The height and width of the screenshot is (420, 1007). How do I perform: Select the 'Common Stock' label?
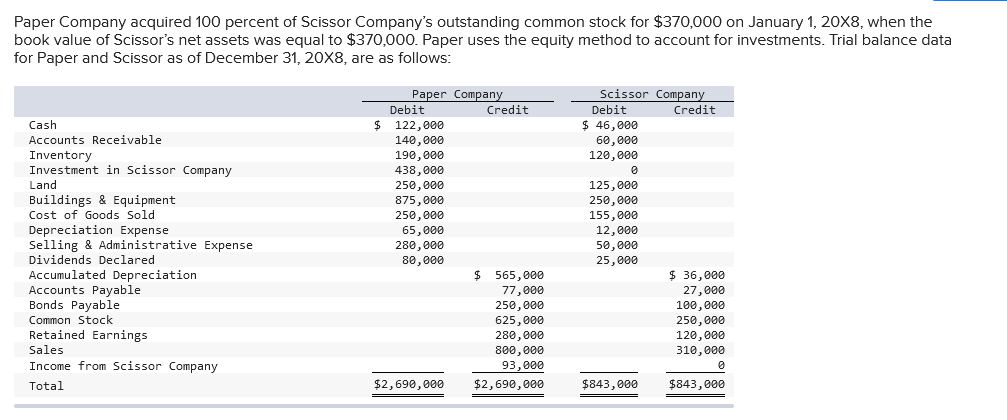(71, 320)
